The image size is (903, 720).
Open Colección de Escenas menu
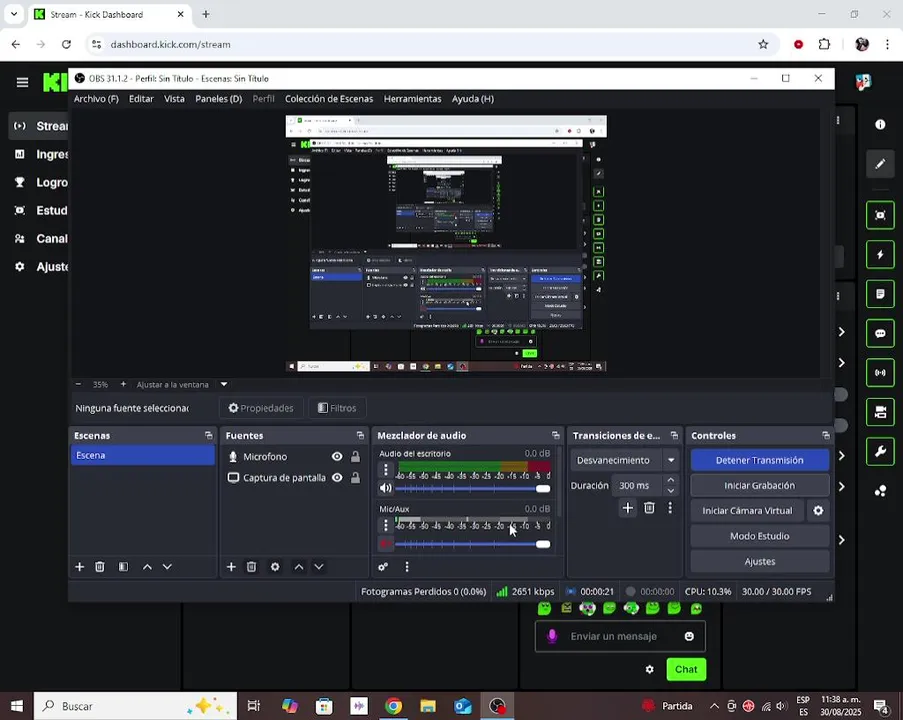pos(329,98)
